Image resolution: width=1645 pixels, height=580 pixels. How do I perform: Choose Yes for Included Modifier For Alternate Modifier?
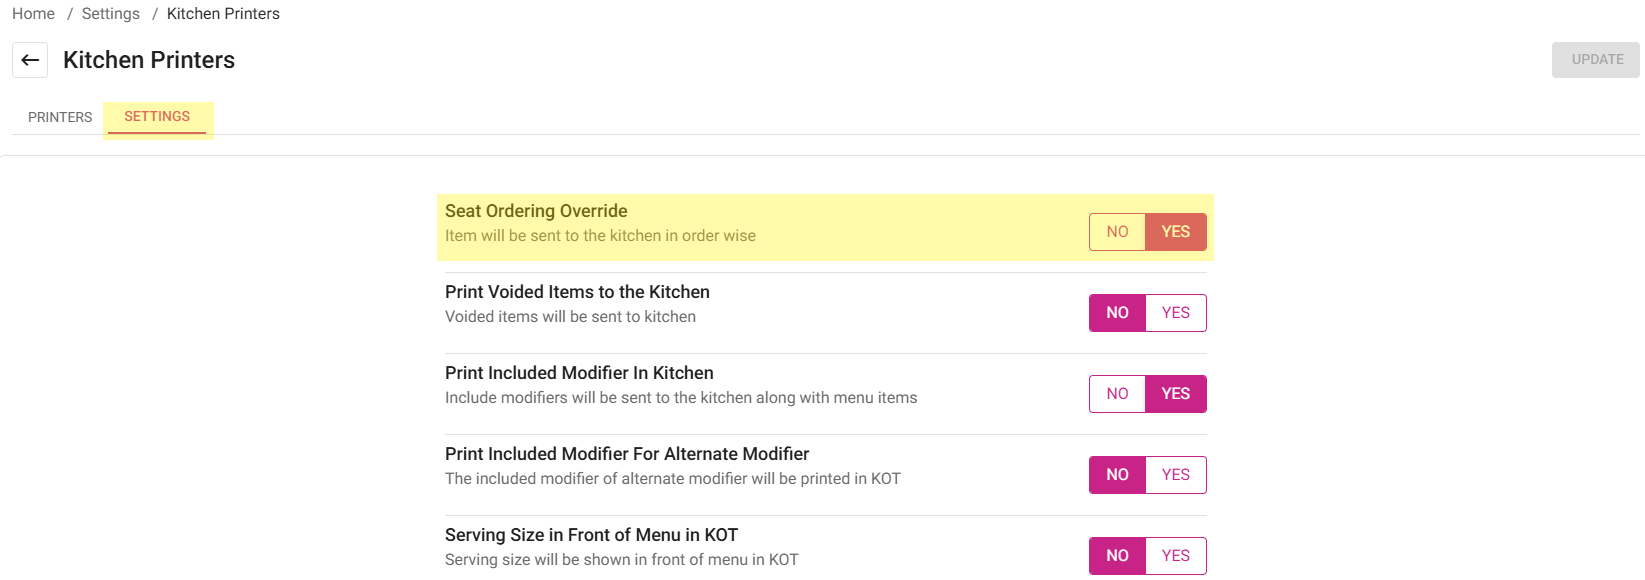1175,475
